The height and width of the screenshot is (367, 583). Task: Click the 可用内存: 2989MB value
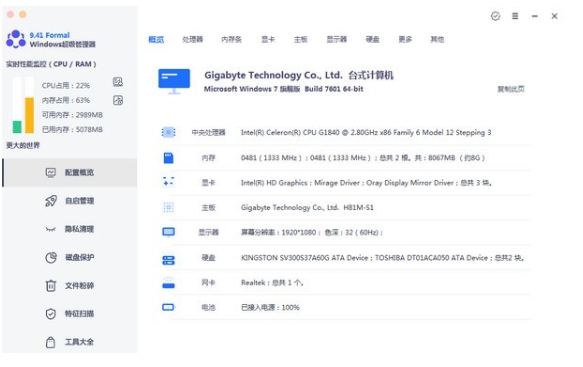click(72, 115)
